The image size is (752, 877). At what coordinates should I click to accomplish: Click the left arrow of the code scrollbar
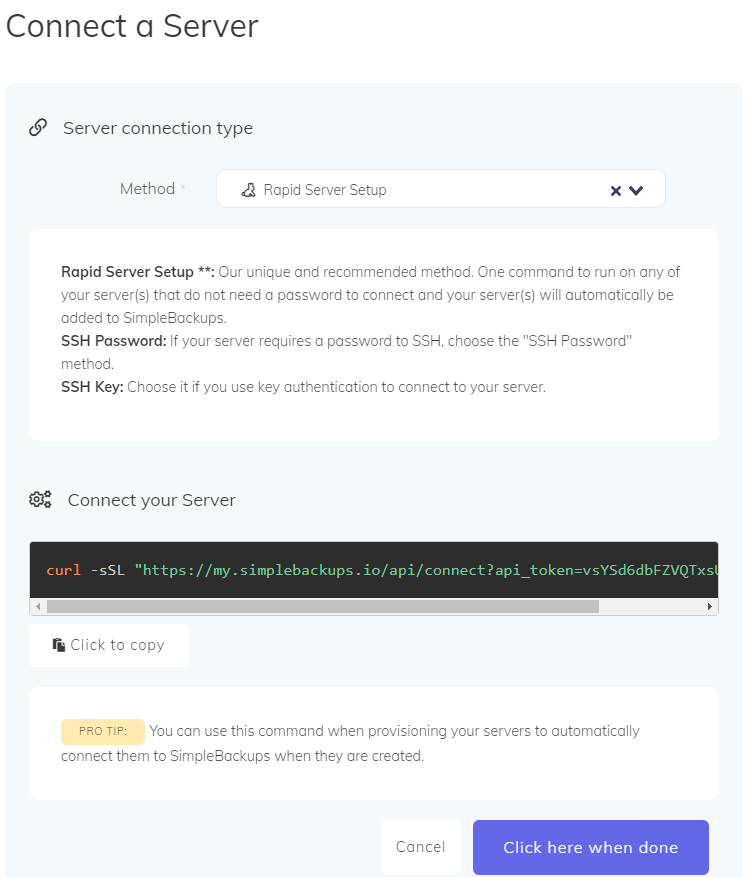pos(38,606)
